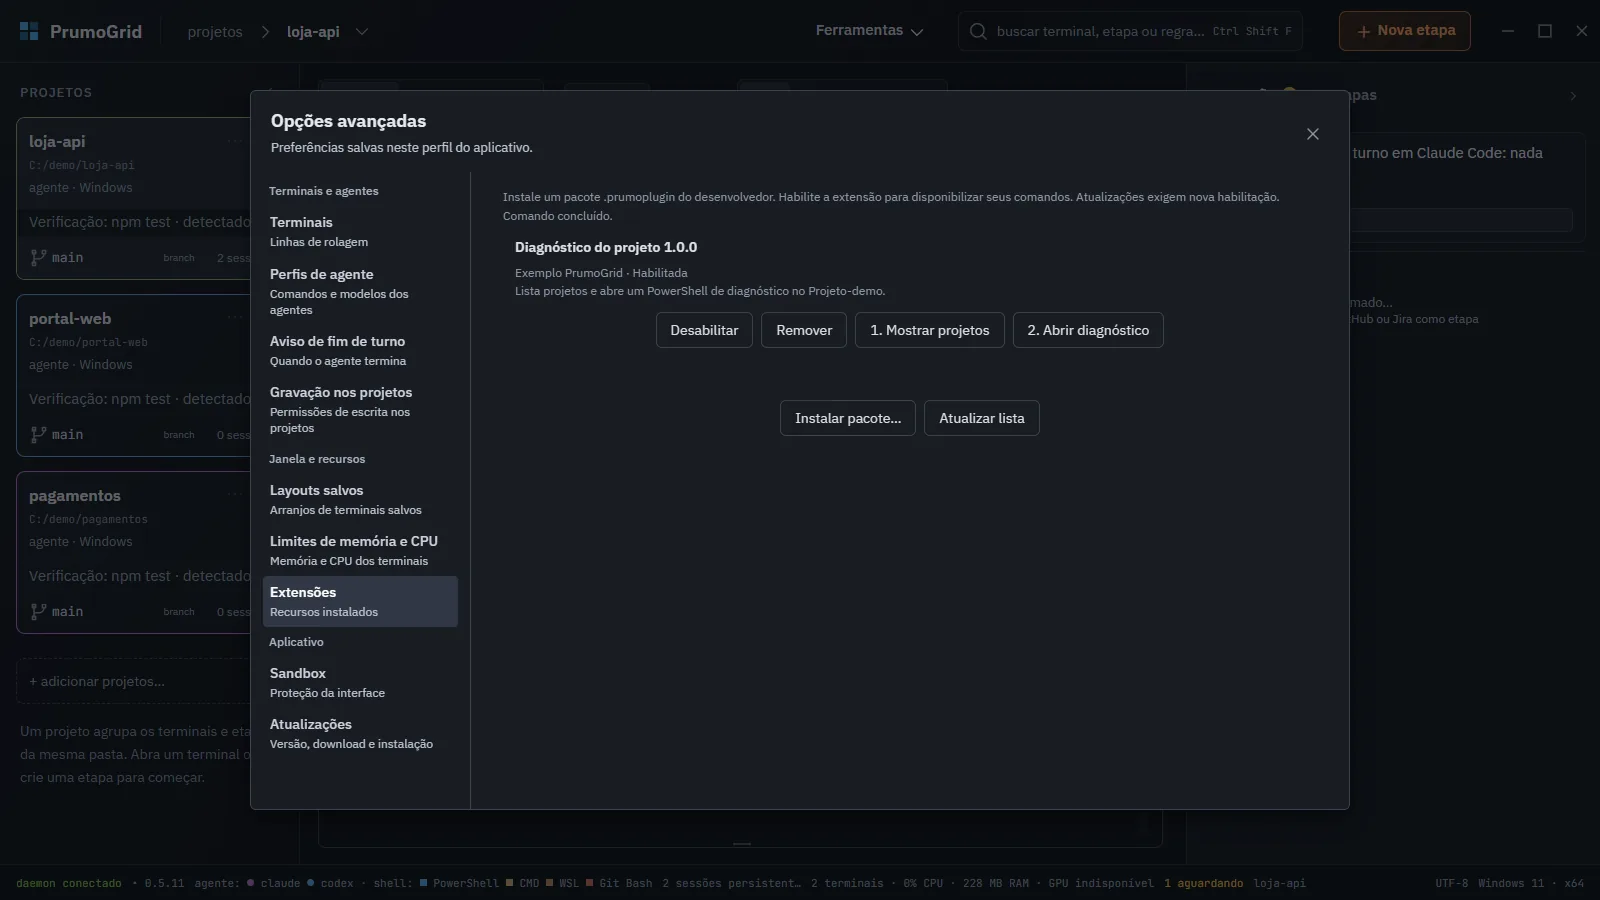Screen dimensions: 1600x900
Task: Select the Extensões section
Action: [360, 601]
